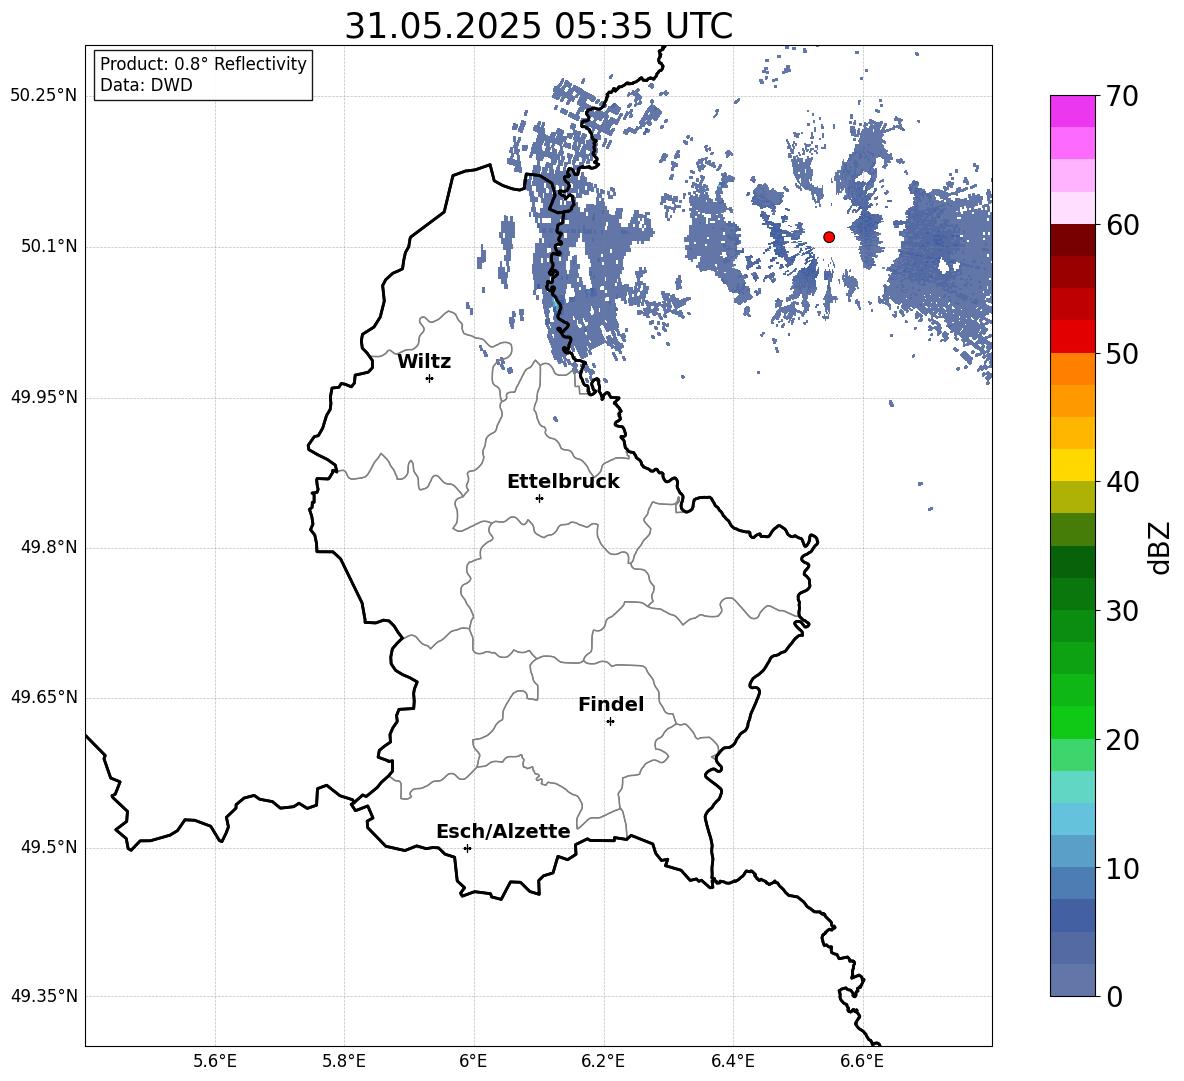Viewport: 1184px width, 1081px height.
Task: Click the dark green colorbar segment near 30
Action: [1073, 593]
